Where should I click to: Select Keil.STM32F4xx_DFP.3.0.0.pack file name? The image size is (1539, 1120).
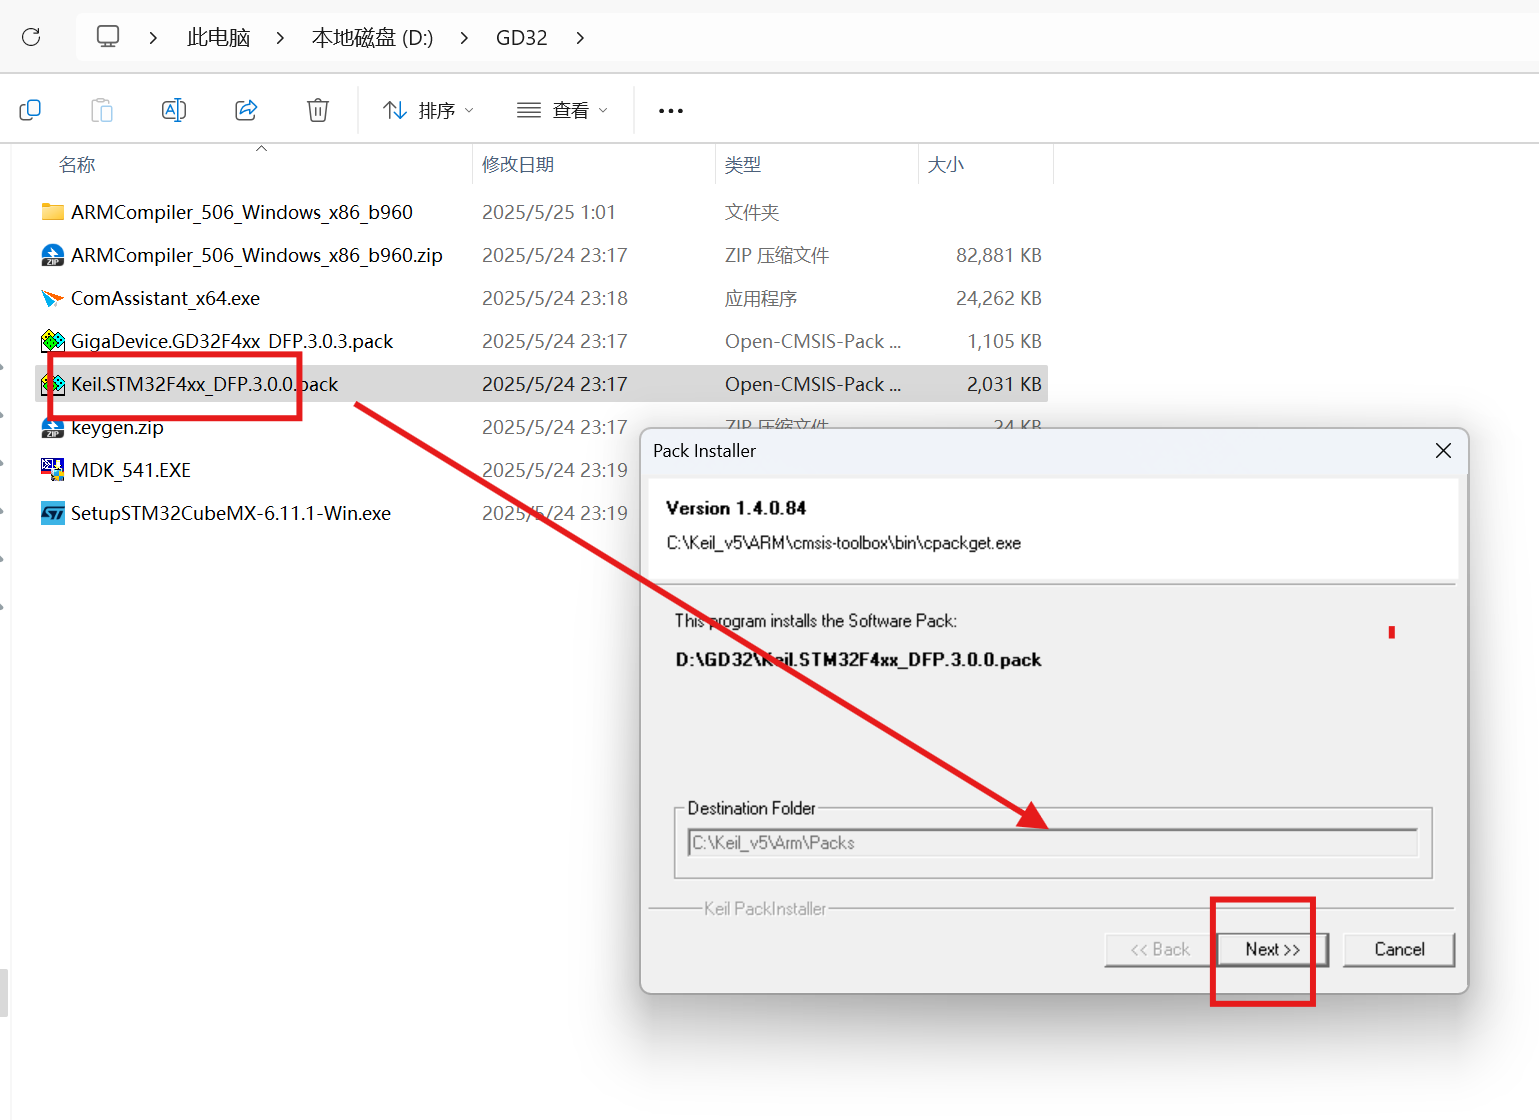point(204,384)
